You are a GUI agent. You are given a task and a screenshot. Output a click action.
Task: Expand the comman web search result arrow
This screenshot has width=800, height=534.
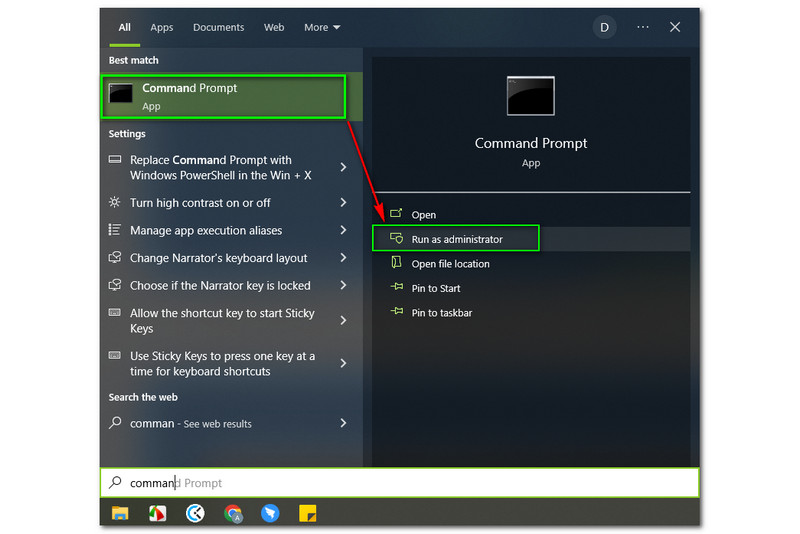(343, 423)
